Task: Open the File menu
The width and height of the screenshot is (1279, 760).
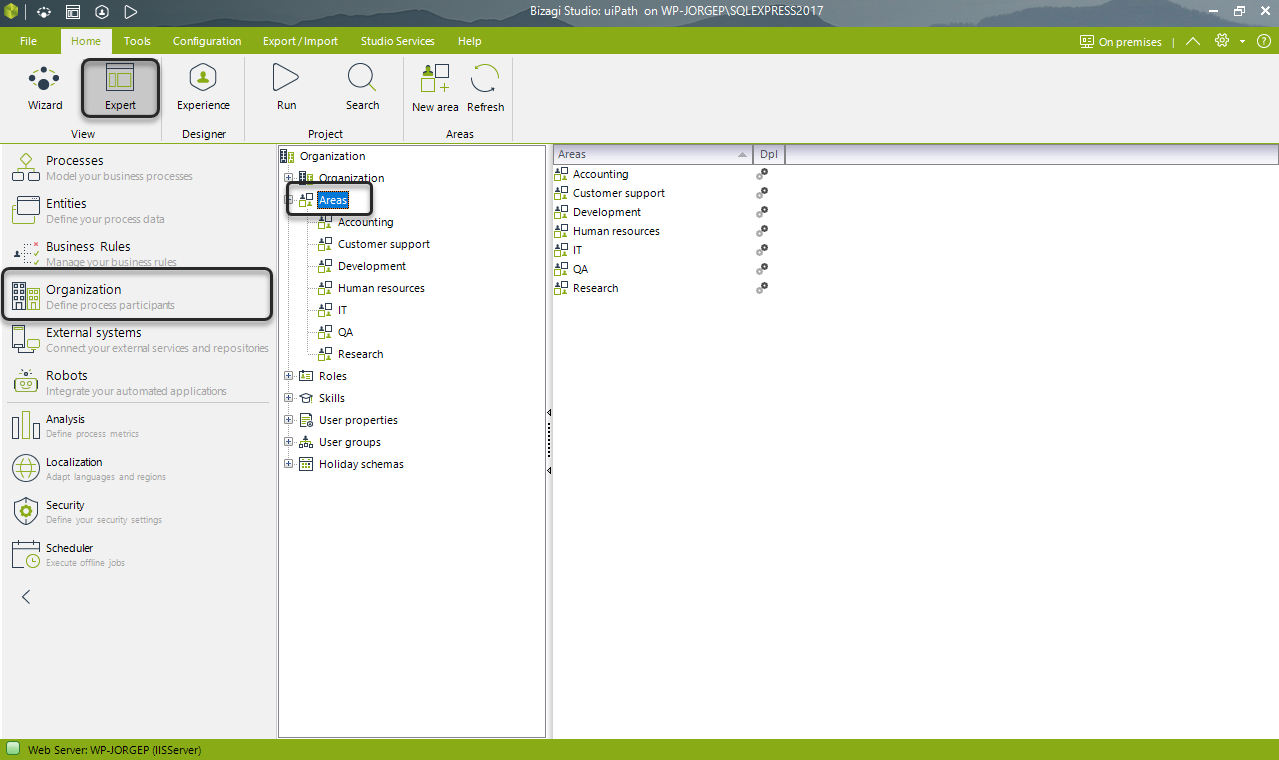Action: [x=28, y=41]
